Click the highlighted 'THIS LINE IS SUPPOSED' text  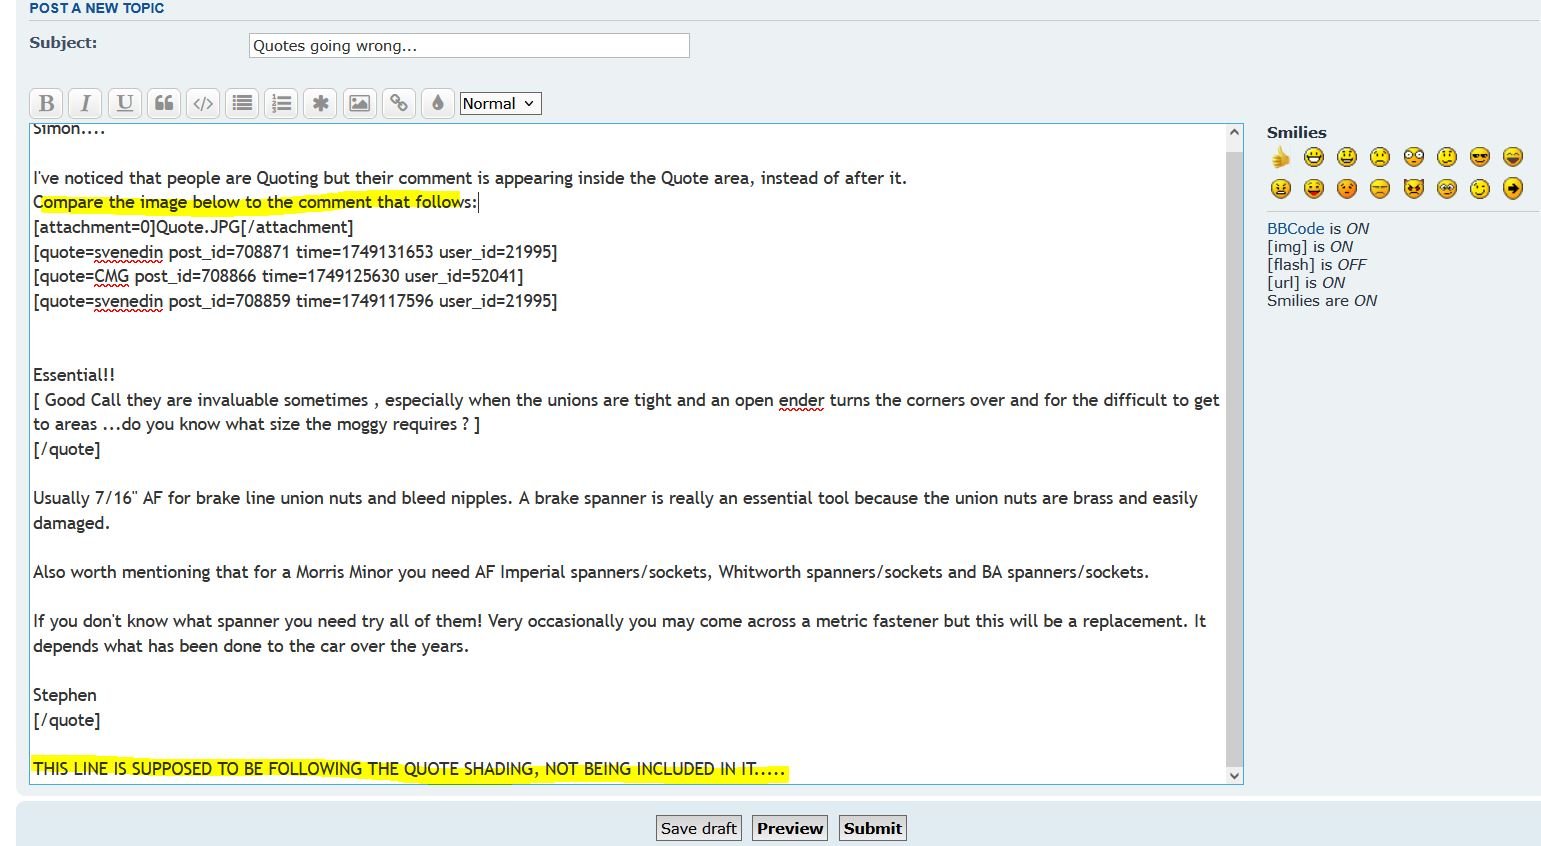409,769
